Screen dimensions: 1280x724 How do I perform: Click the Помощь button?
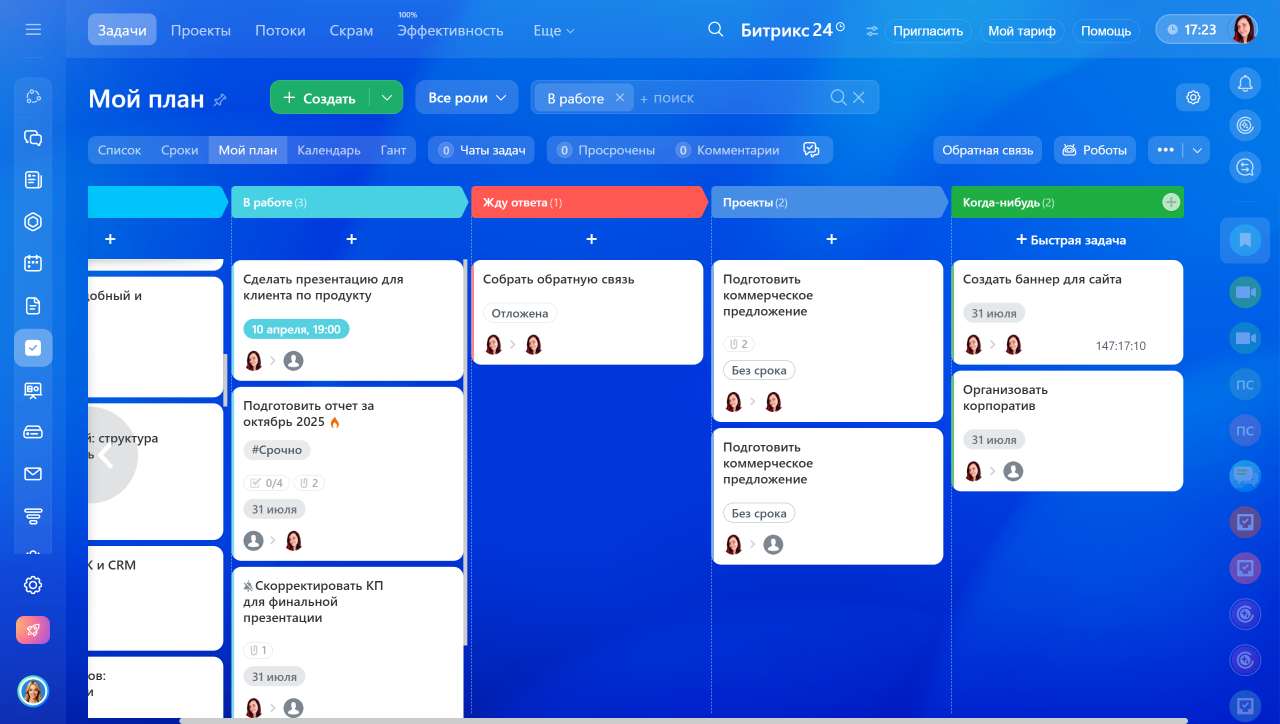[x=1106, y=31]
